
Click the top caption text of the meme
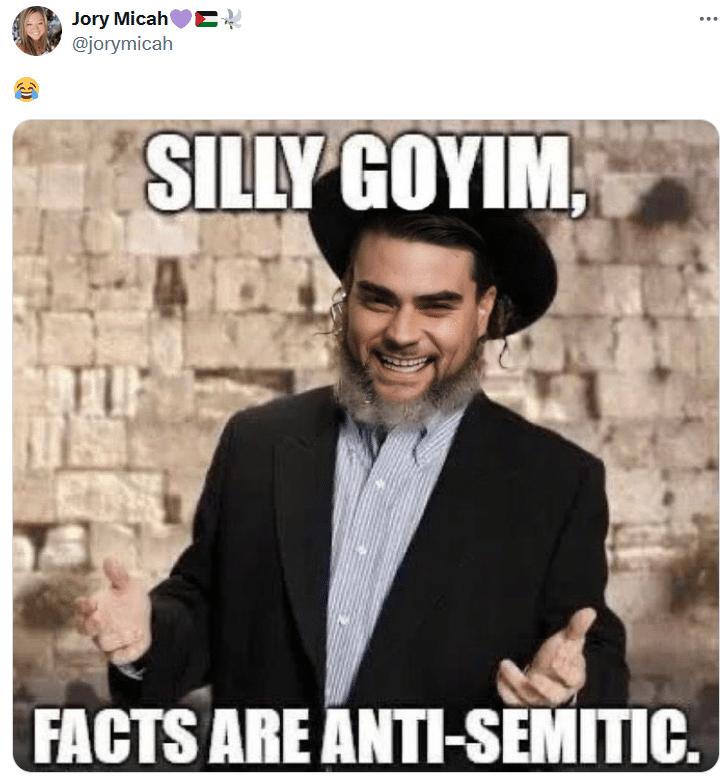coord(366,172)
